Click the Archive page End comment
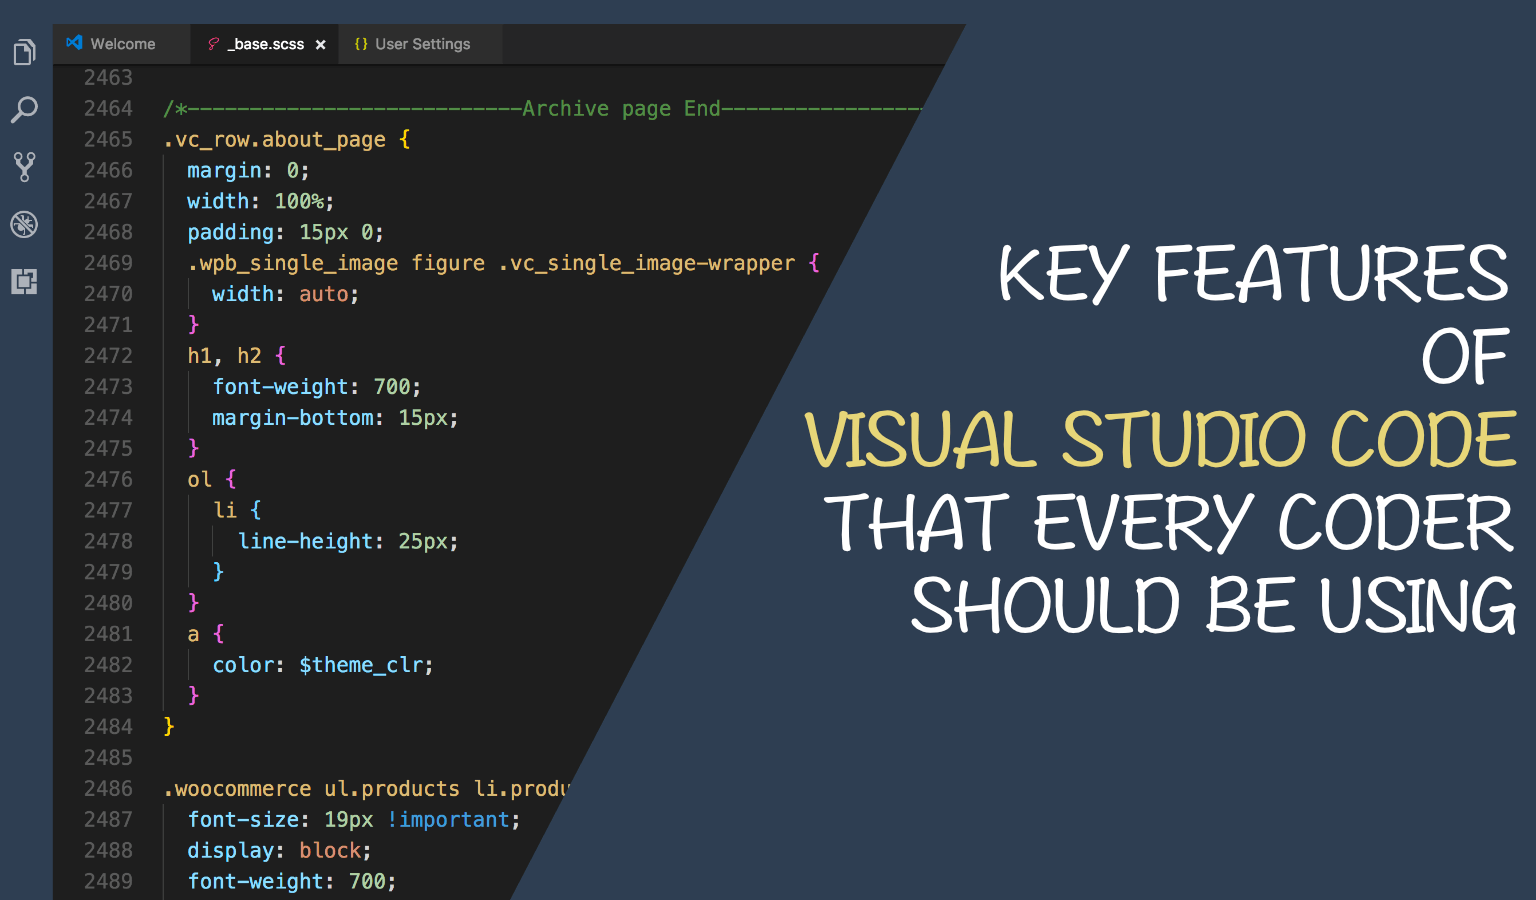 click(x=543, y=109)
